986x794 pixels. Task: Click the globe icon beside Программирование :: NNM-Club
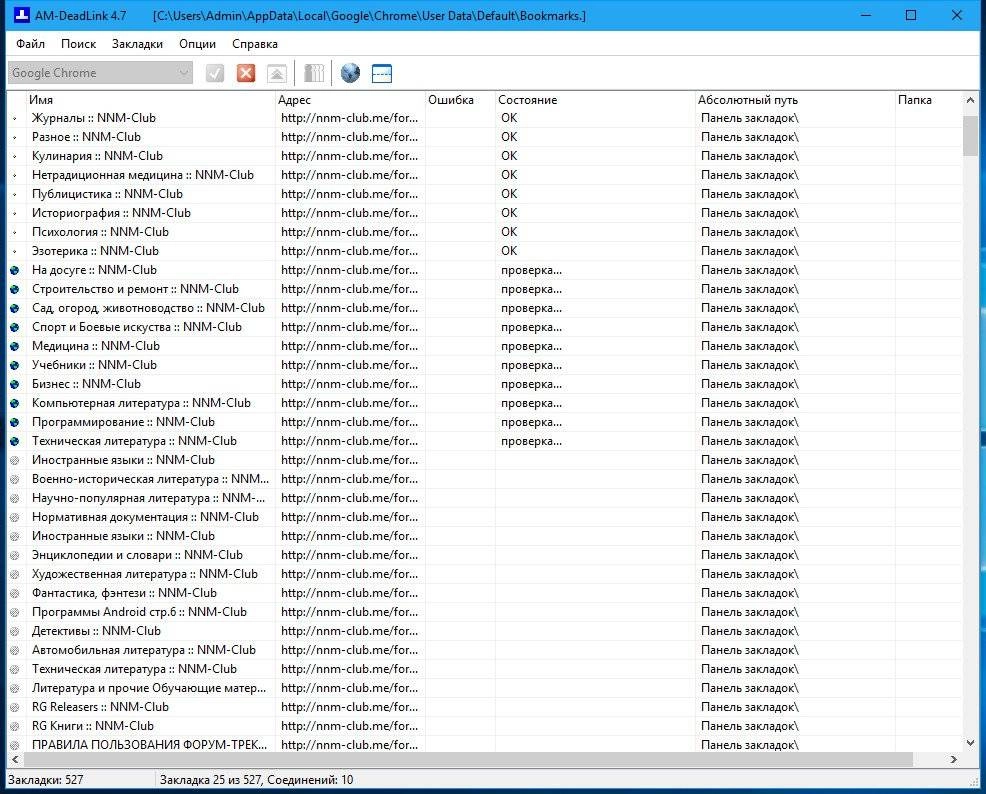point(14,422)
